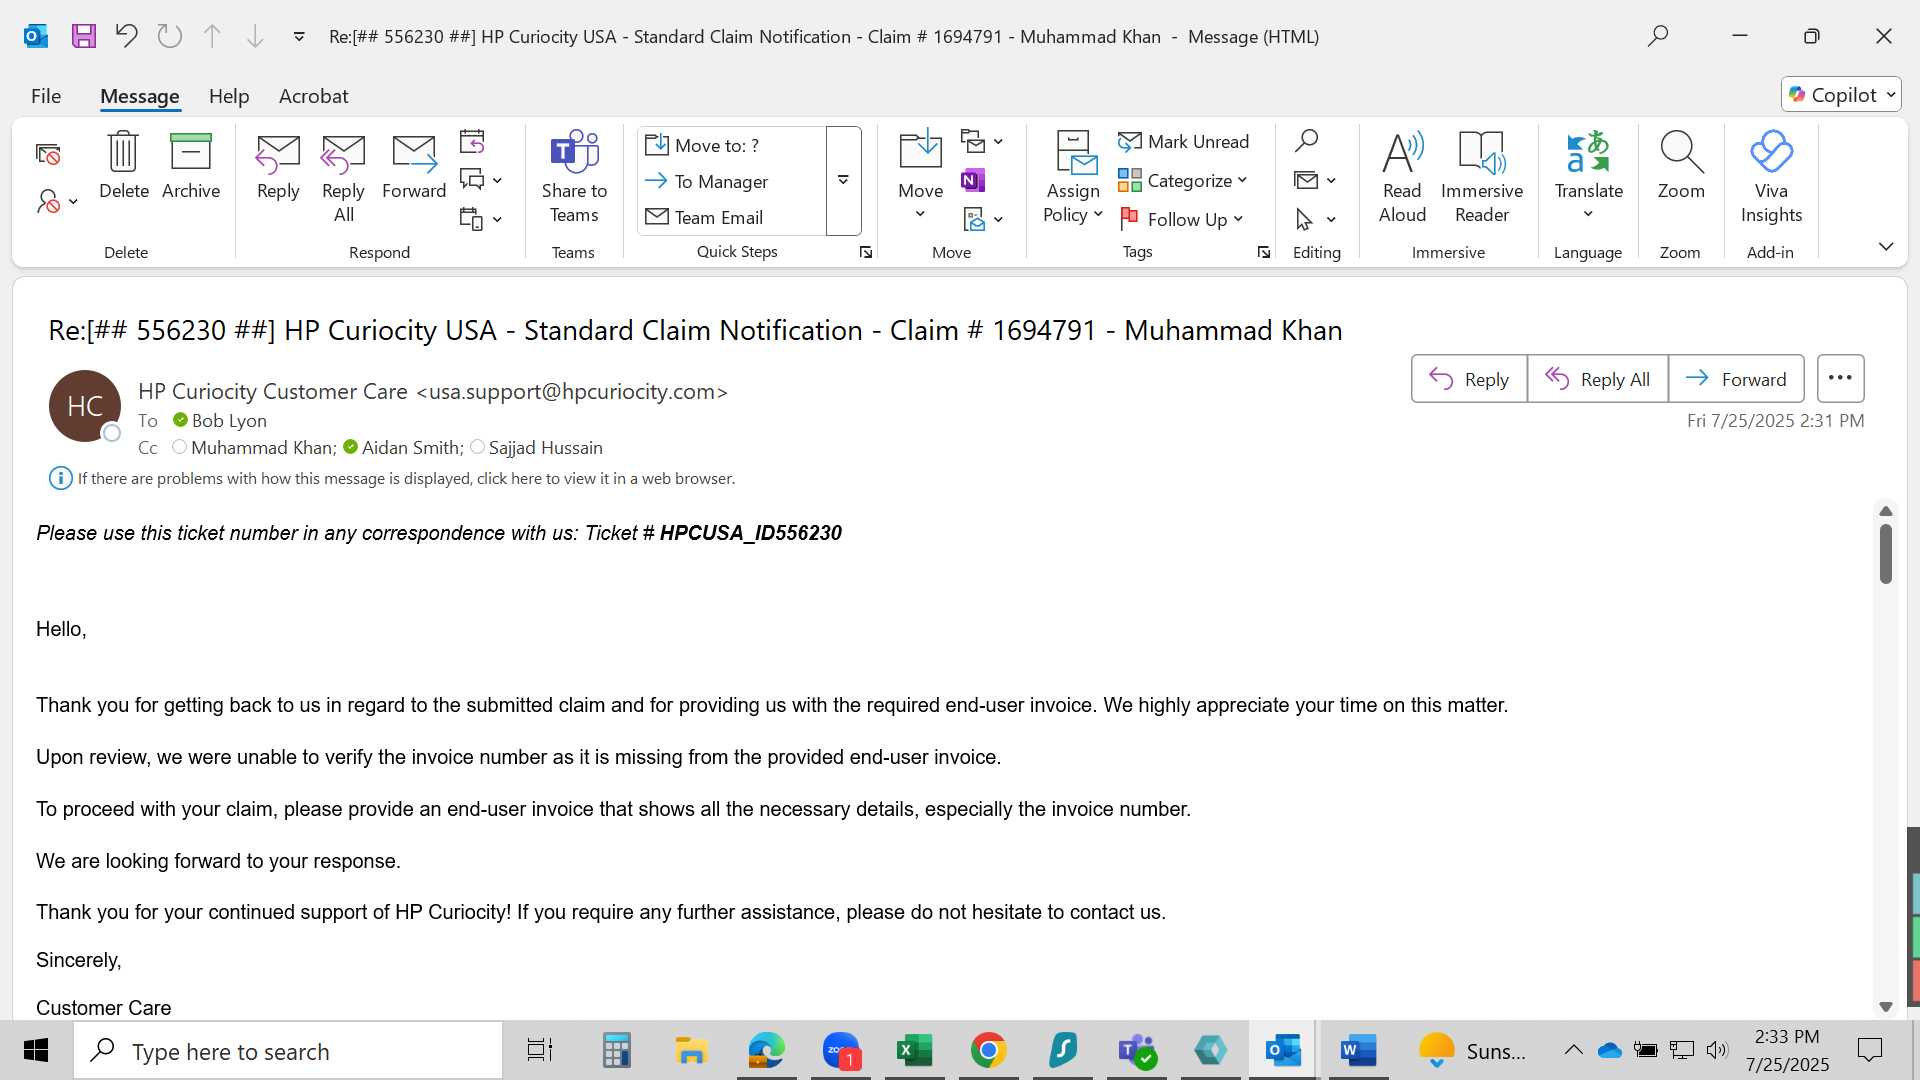Click the Translate icon
1920x1080 pixels.
coord(1588,153)
